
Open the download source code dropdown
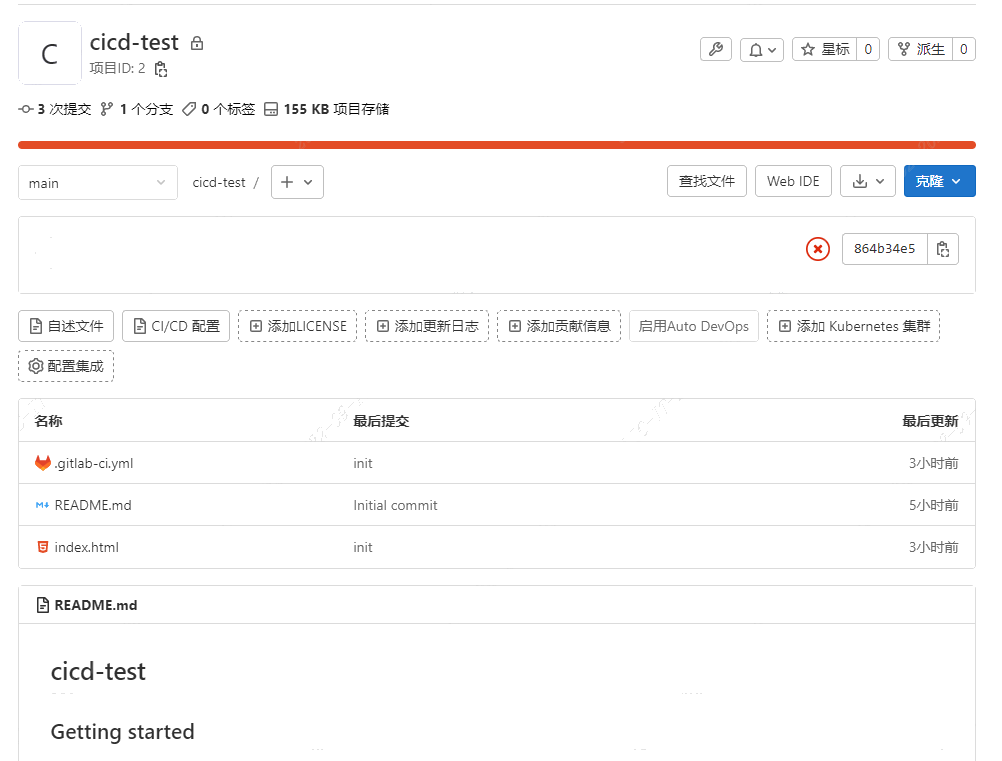[x=867, y=181]
